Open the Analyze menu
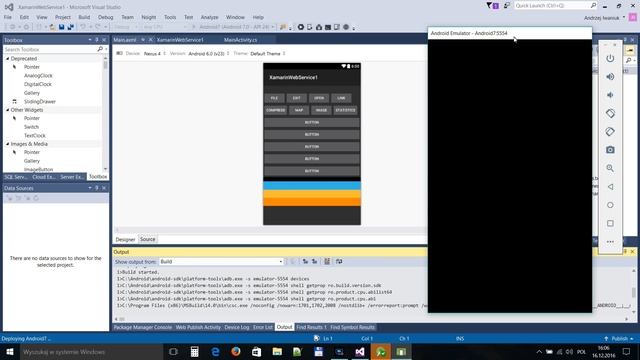The width and height of the screenshot is (640, 360). coord(209,17)
